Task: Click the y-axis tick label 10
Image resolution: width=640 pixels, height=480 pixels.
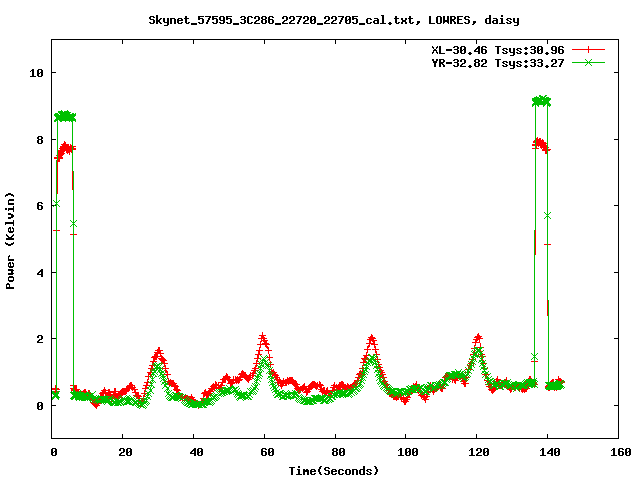Action: pos(36,73)
